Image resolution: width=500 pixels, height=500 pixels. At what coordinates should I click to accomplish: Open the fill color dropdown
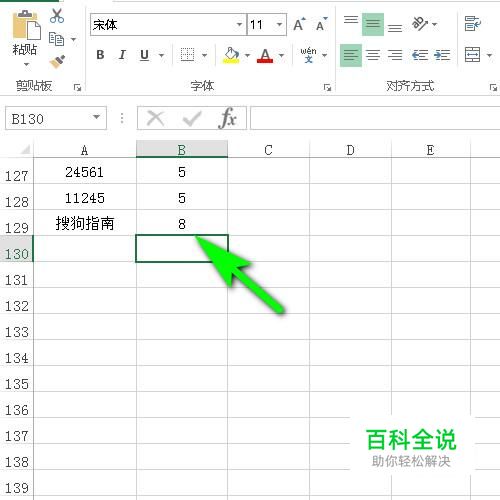pyautogui.click(x=247, y=55)
